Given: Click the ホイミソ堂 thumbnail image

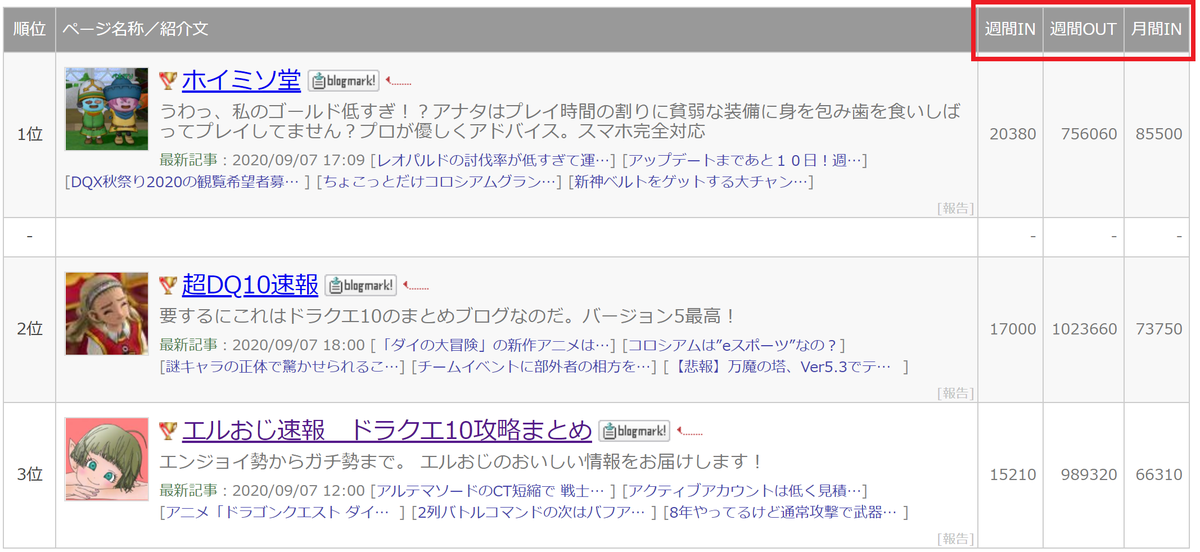Looking at the screenshot, I should tap(107, 109).
